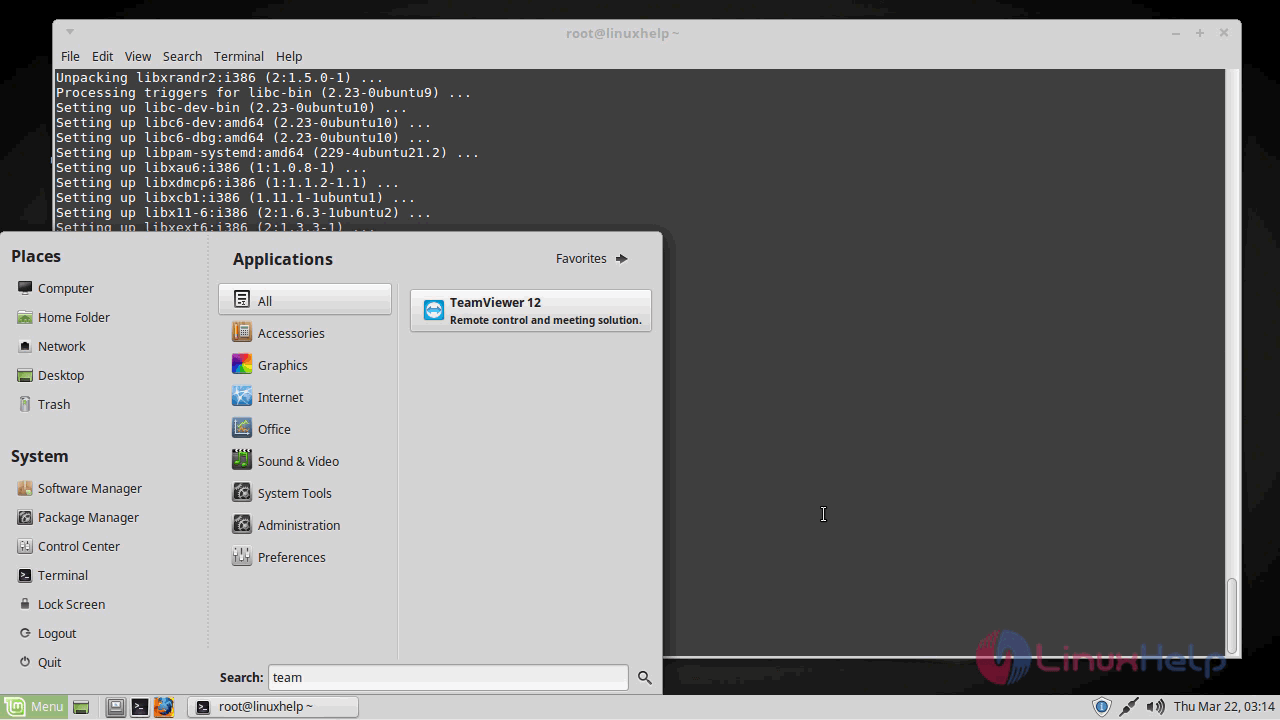
Task: Open terminal launcher in panel
Action: 140,707
